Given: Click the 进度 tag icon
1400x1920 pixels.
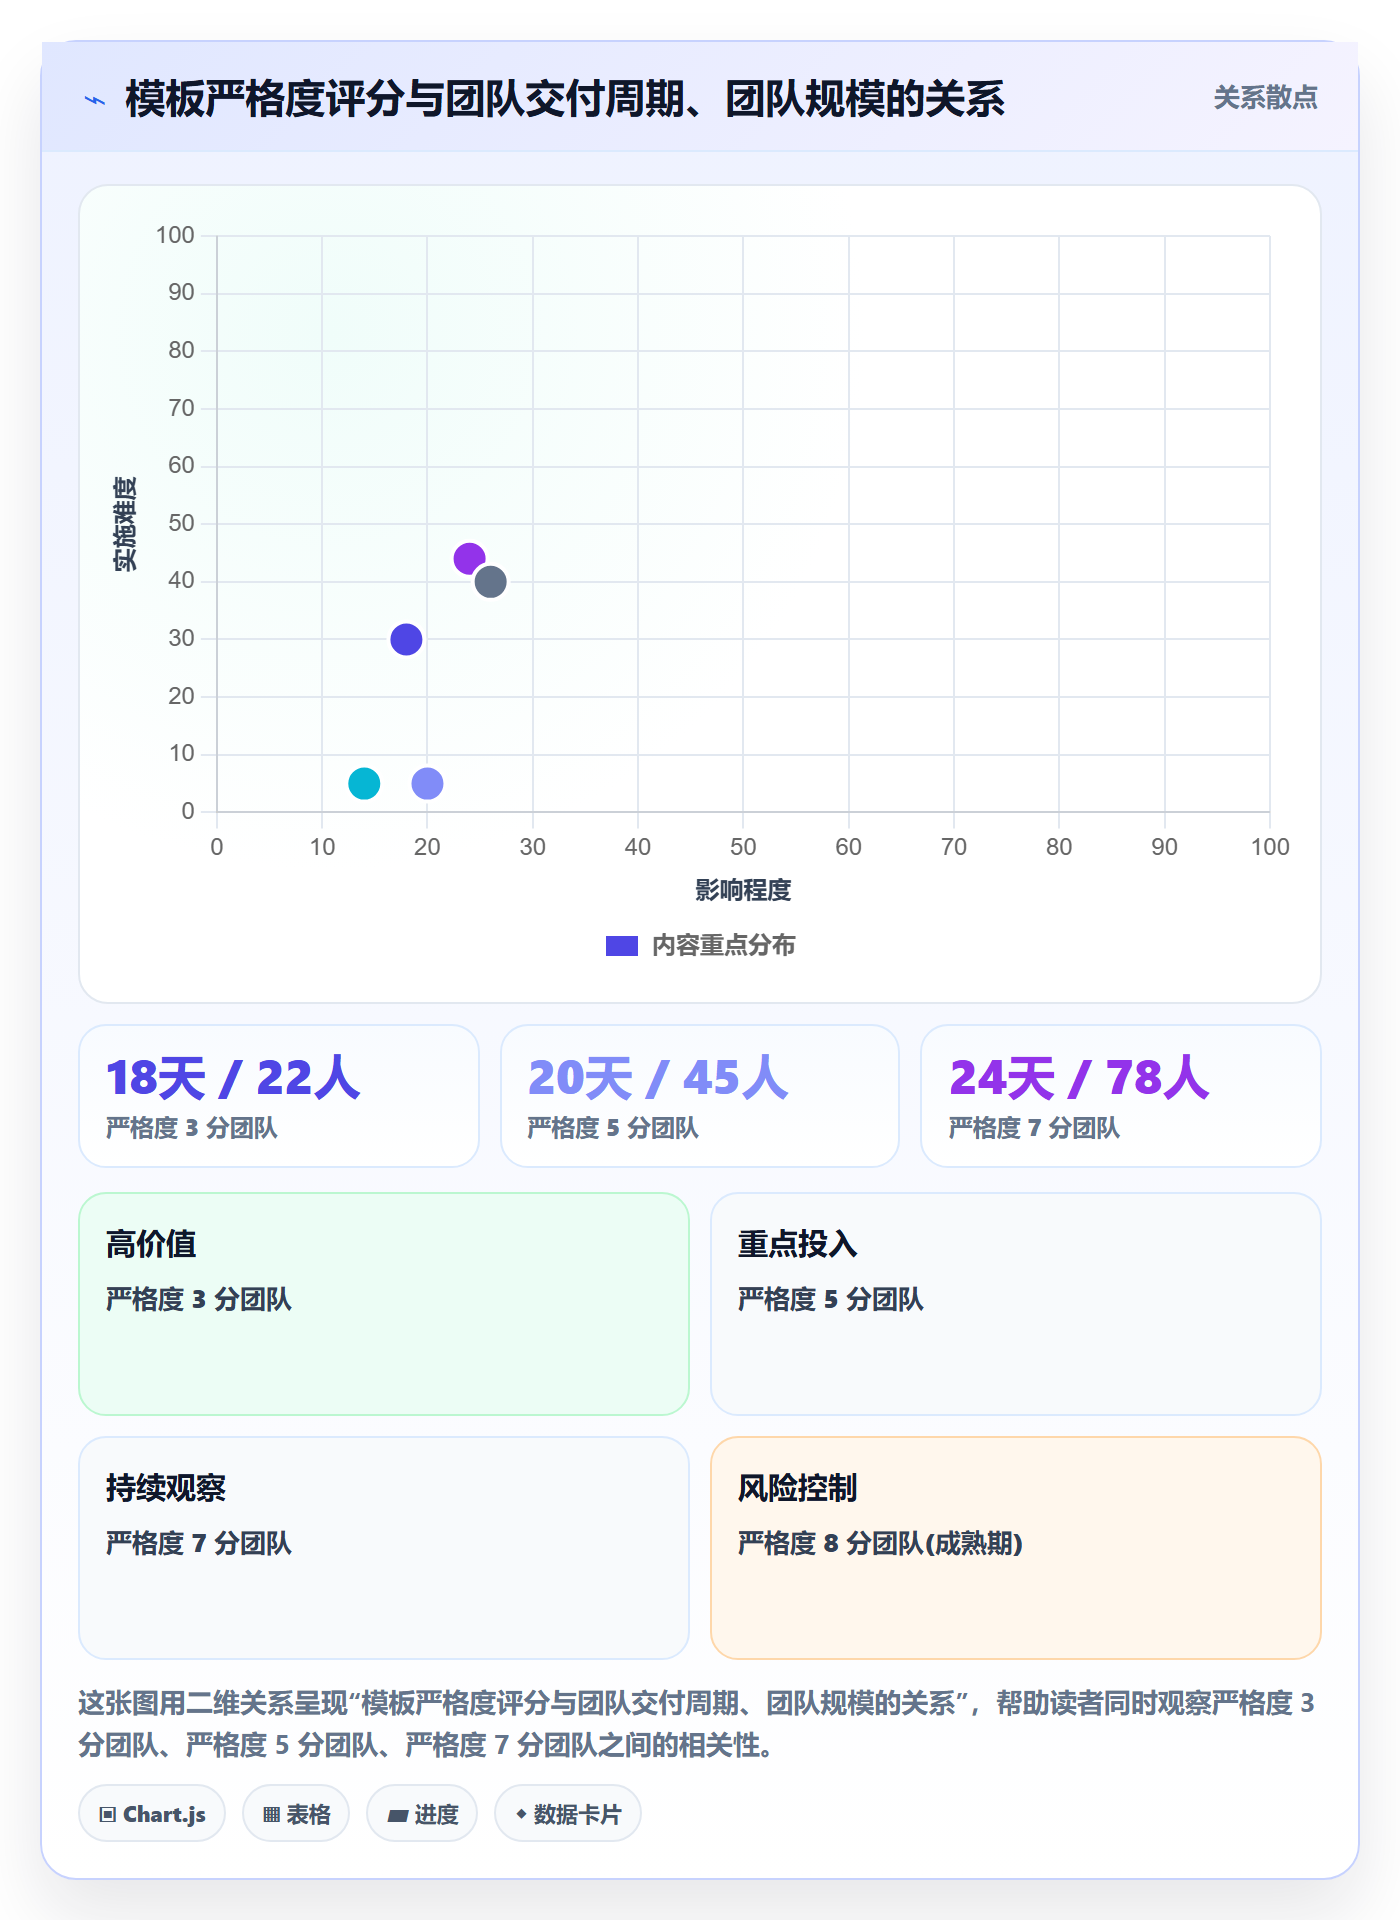Looking at the screenshot, I should click(x=397, y=1815).
